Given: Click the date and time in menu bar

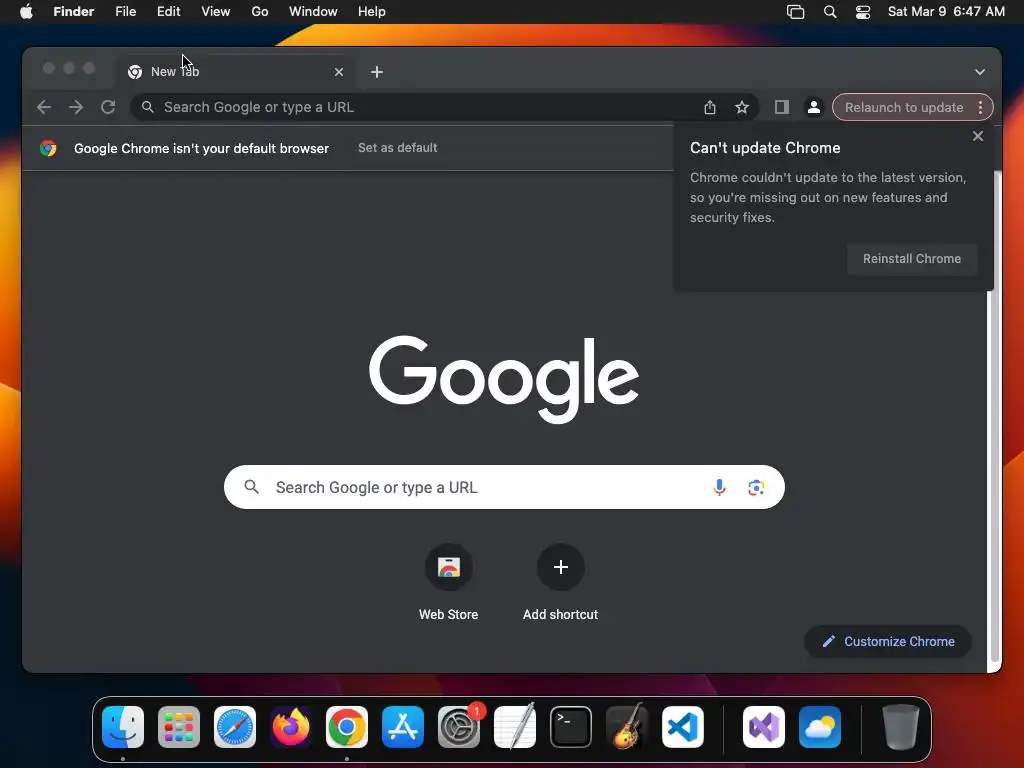Looking at the screenshot, I should point(946,12).
